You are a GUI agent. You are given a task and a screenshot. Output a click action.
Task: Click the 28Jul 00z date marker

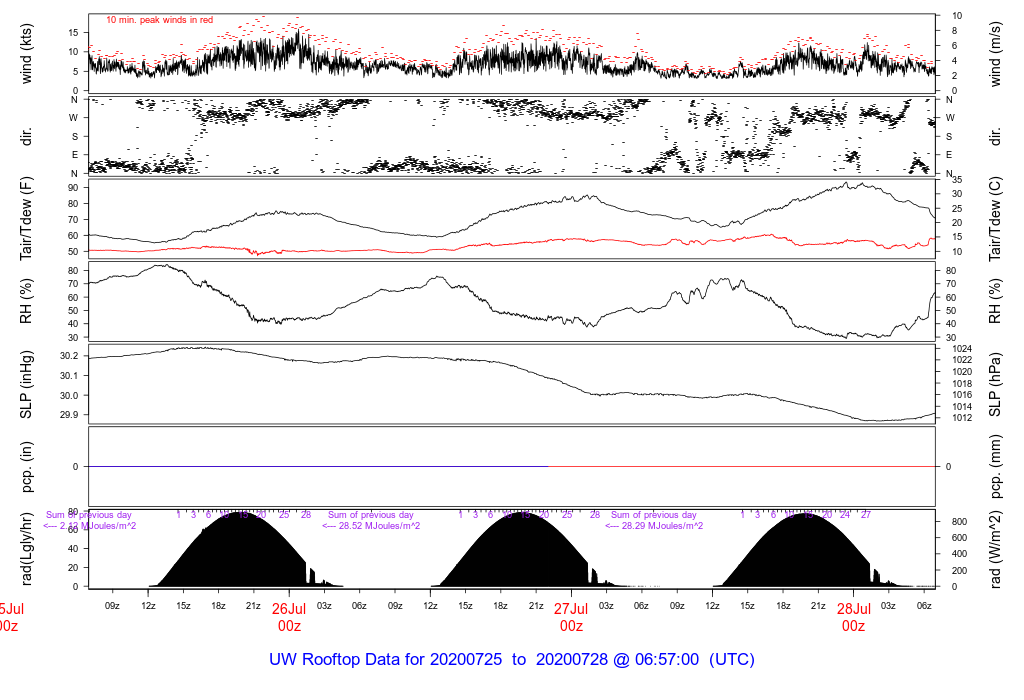[x=853, y=617]
